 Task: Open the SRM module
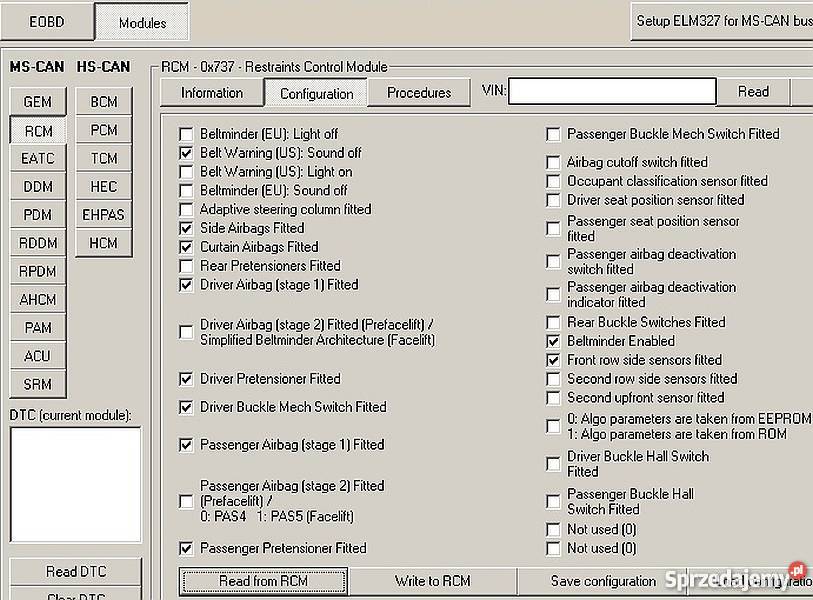37,384
